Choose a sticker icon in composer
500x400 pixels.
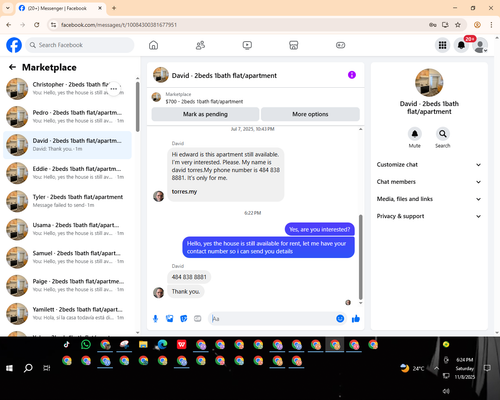click(x=184, y=319)
